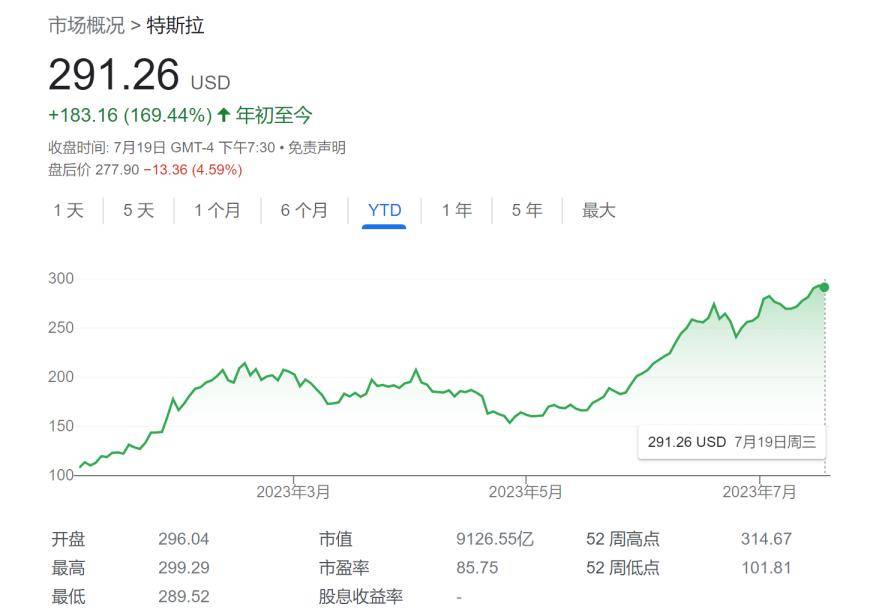Click the 盘后价 after-hours price text
The image size is (870, 616).
(x=145, y=170)
